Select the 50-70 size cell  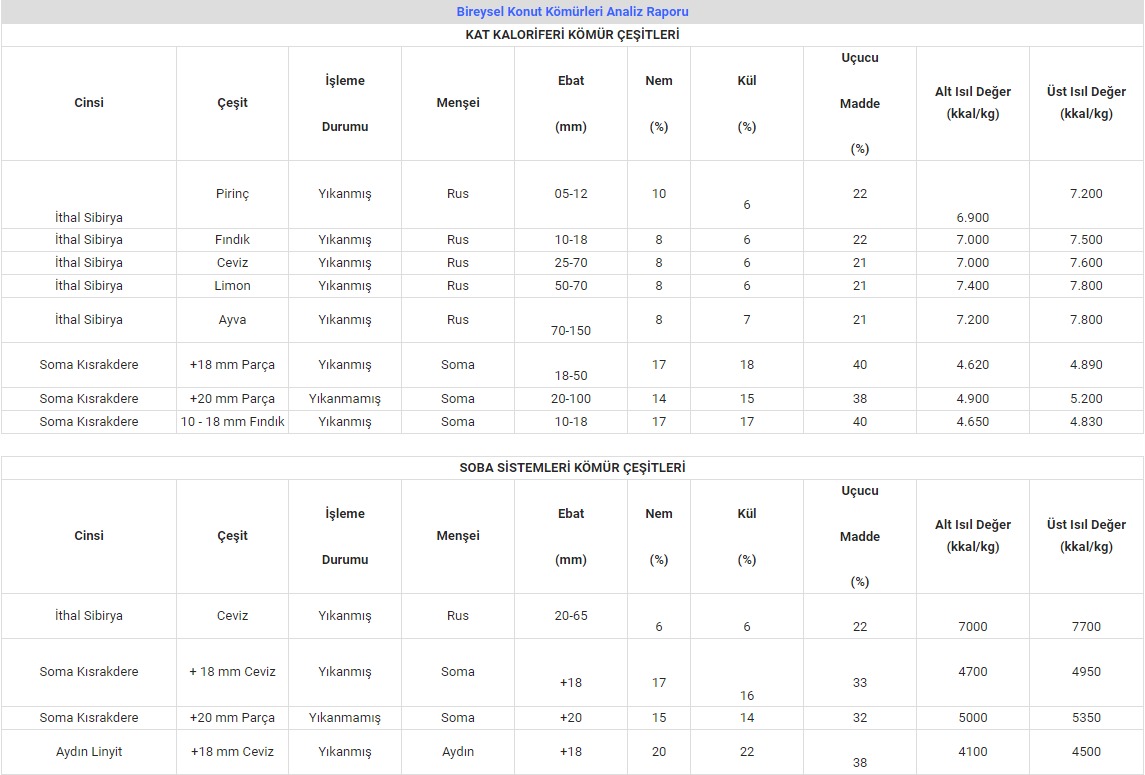(571, 286)
